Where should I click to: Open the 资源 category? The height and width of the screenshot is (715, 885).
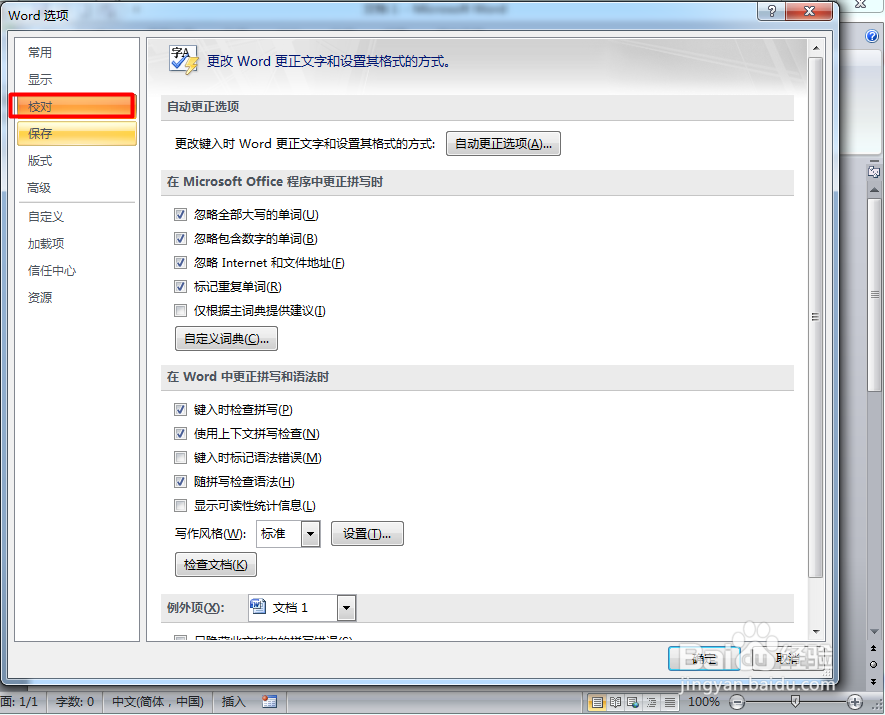click(40, 297)
